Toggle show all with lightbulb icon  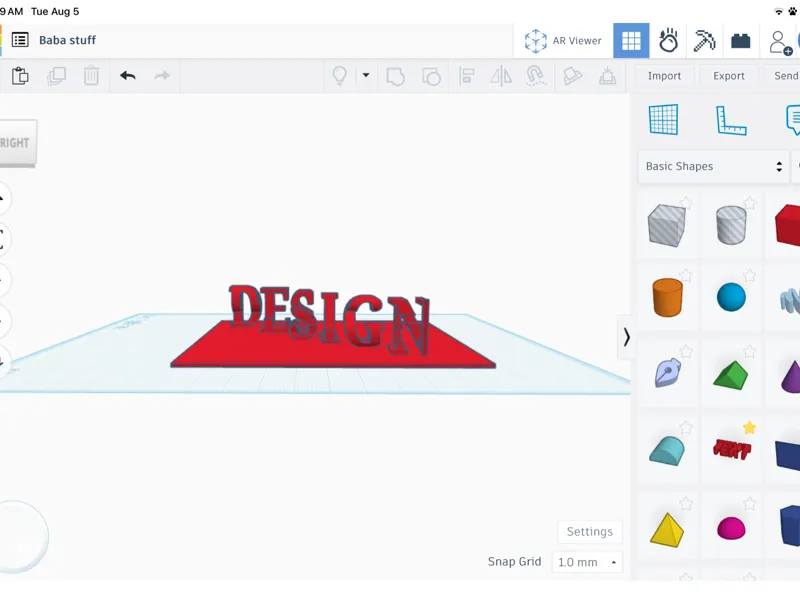(340, 76)
